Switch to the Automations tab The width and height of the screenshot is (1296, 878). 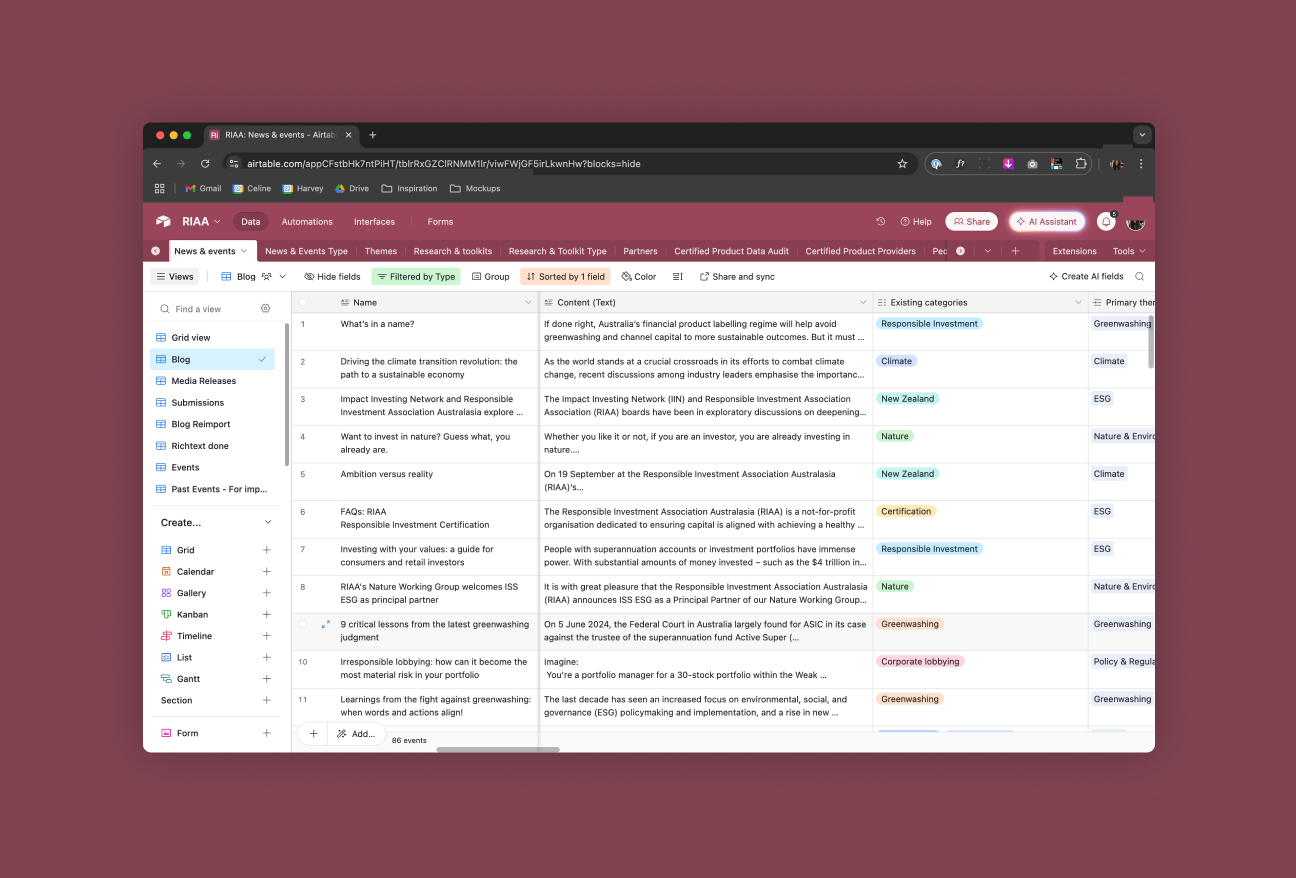click(307, 222)
